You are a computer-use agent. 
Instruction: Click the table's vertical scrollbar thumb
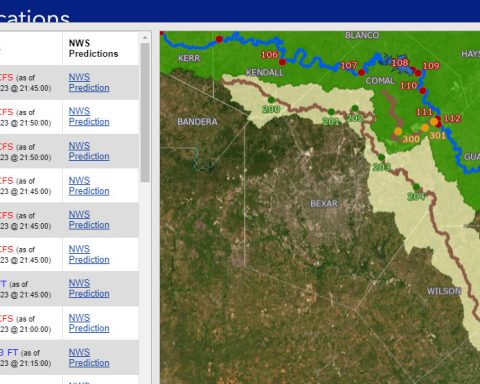[x=145, y=112]
